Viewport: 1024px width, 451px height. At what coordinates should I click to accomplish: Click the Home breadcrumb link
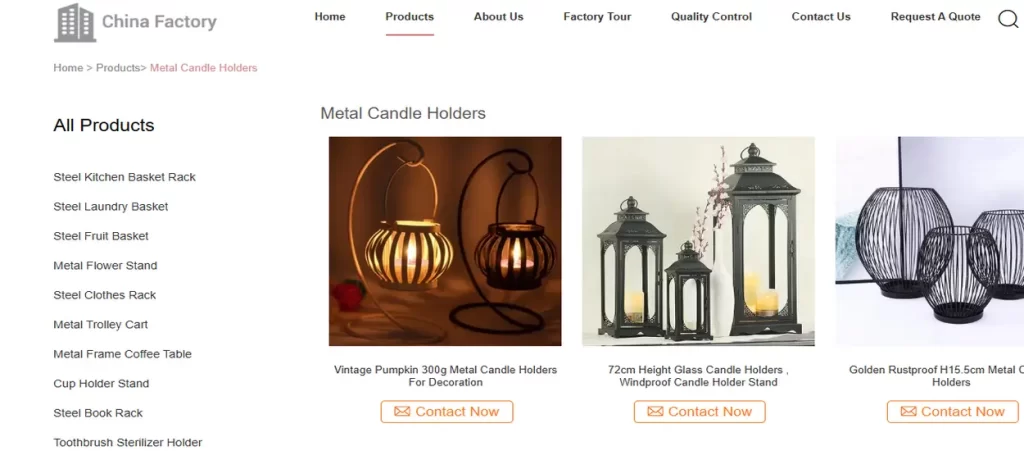(68, 68)
